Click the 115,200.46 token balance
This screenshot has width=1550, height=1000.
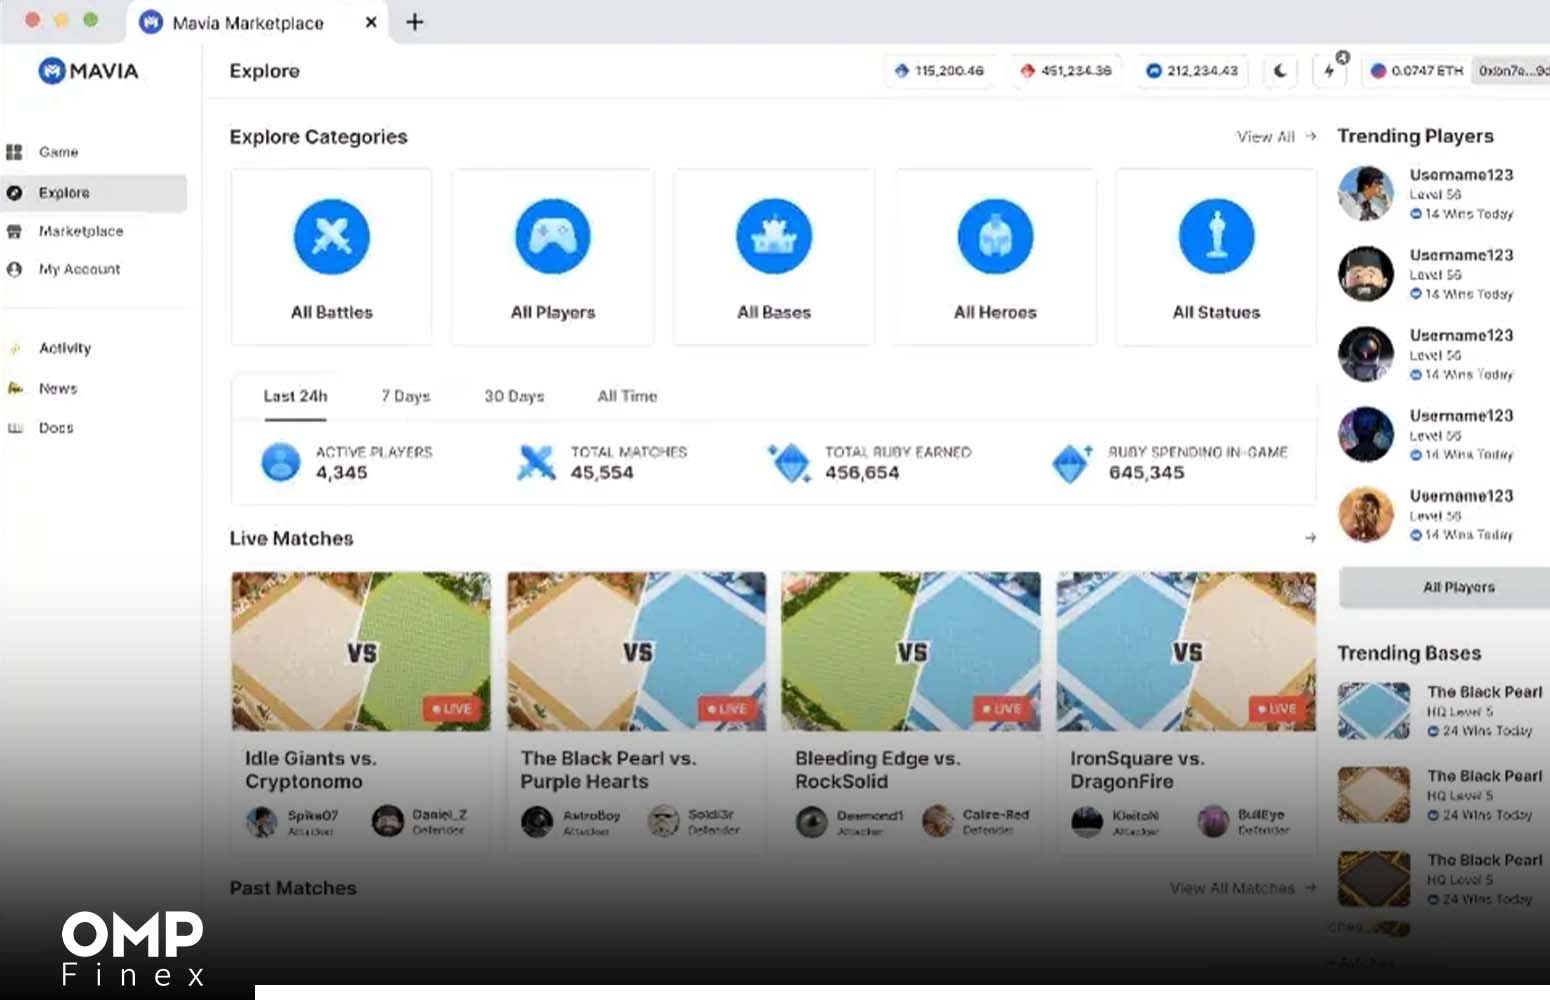point(939,71)
